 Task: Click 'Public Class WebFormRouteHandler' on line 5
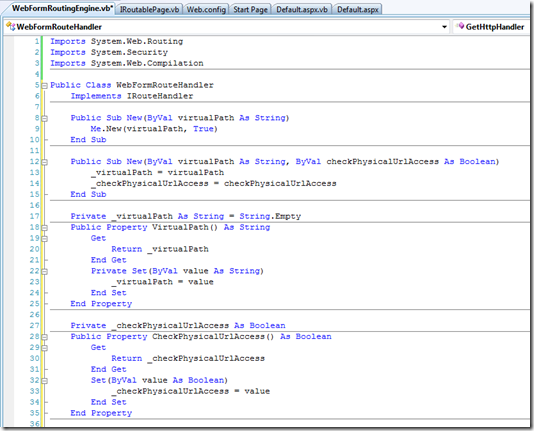(132, 85)
